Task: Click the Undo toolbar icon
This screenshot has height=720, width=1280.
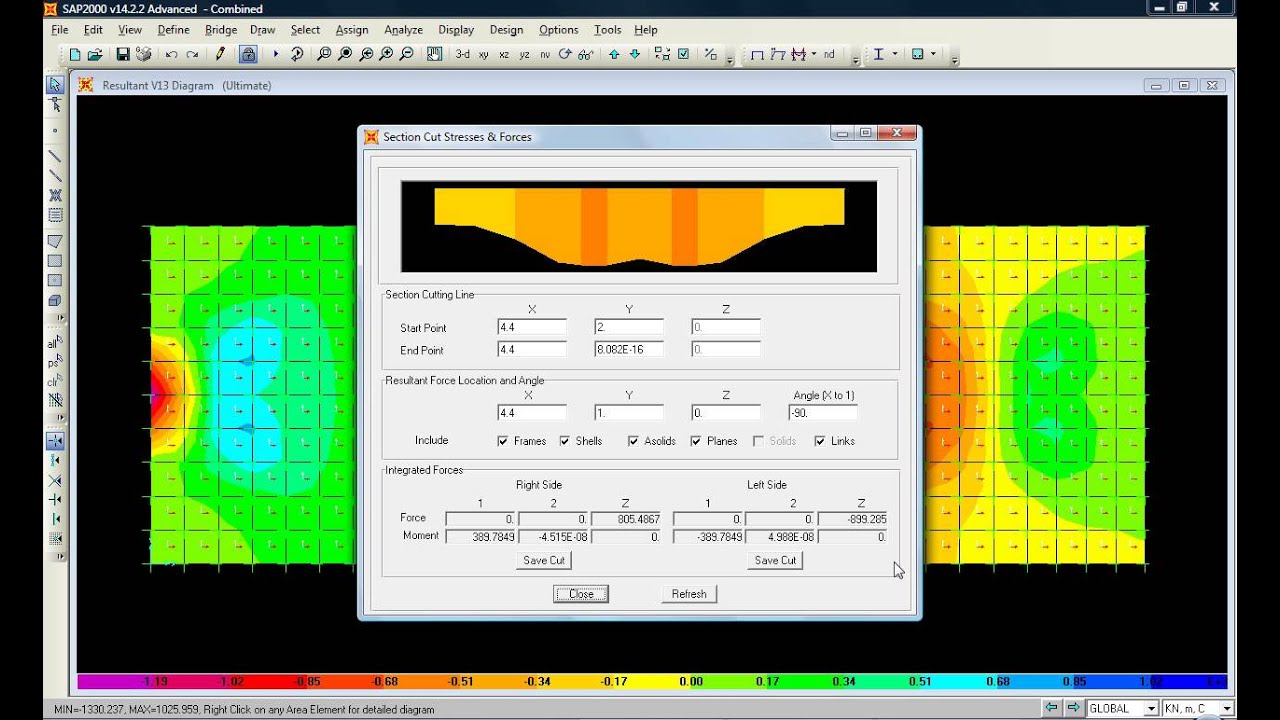Action: click(x=171, y=54)
